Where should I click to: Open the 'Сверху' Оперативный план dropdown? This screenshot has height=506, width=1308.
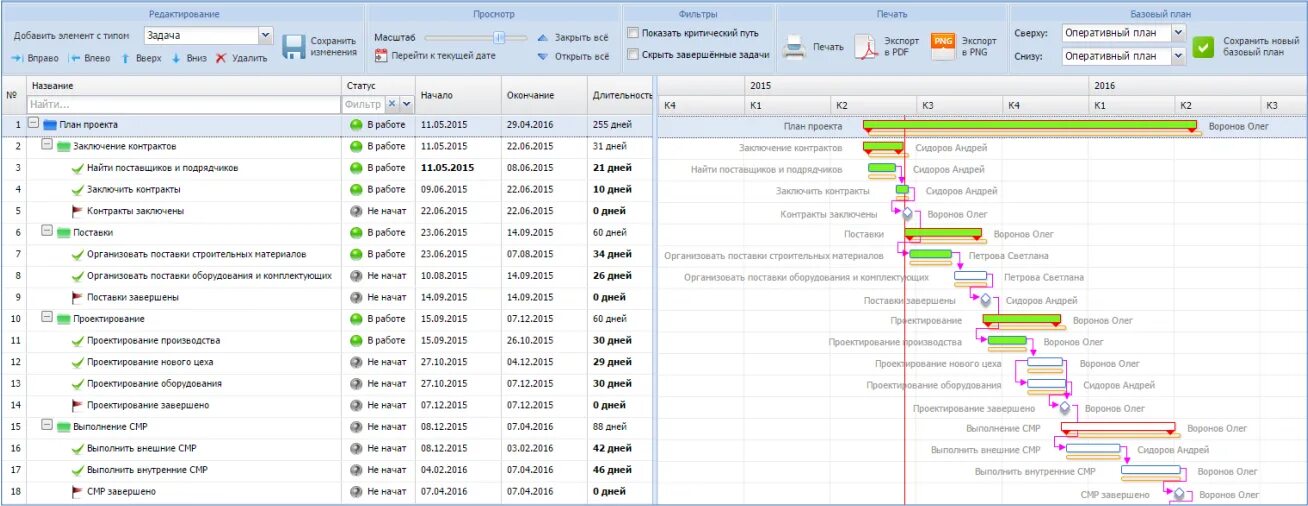pos(1177,33)
